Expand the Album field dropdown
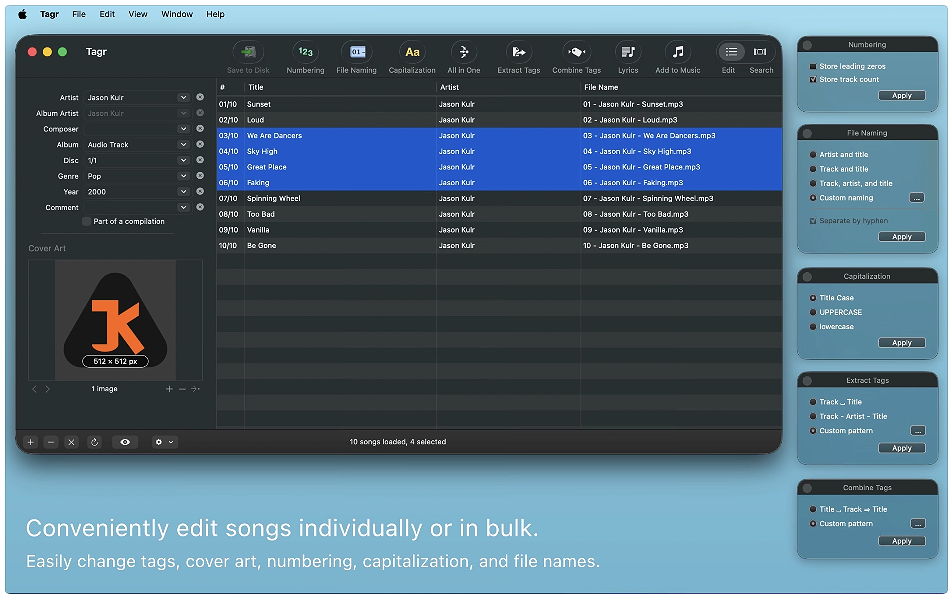 (x=183, y=144)
